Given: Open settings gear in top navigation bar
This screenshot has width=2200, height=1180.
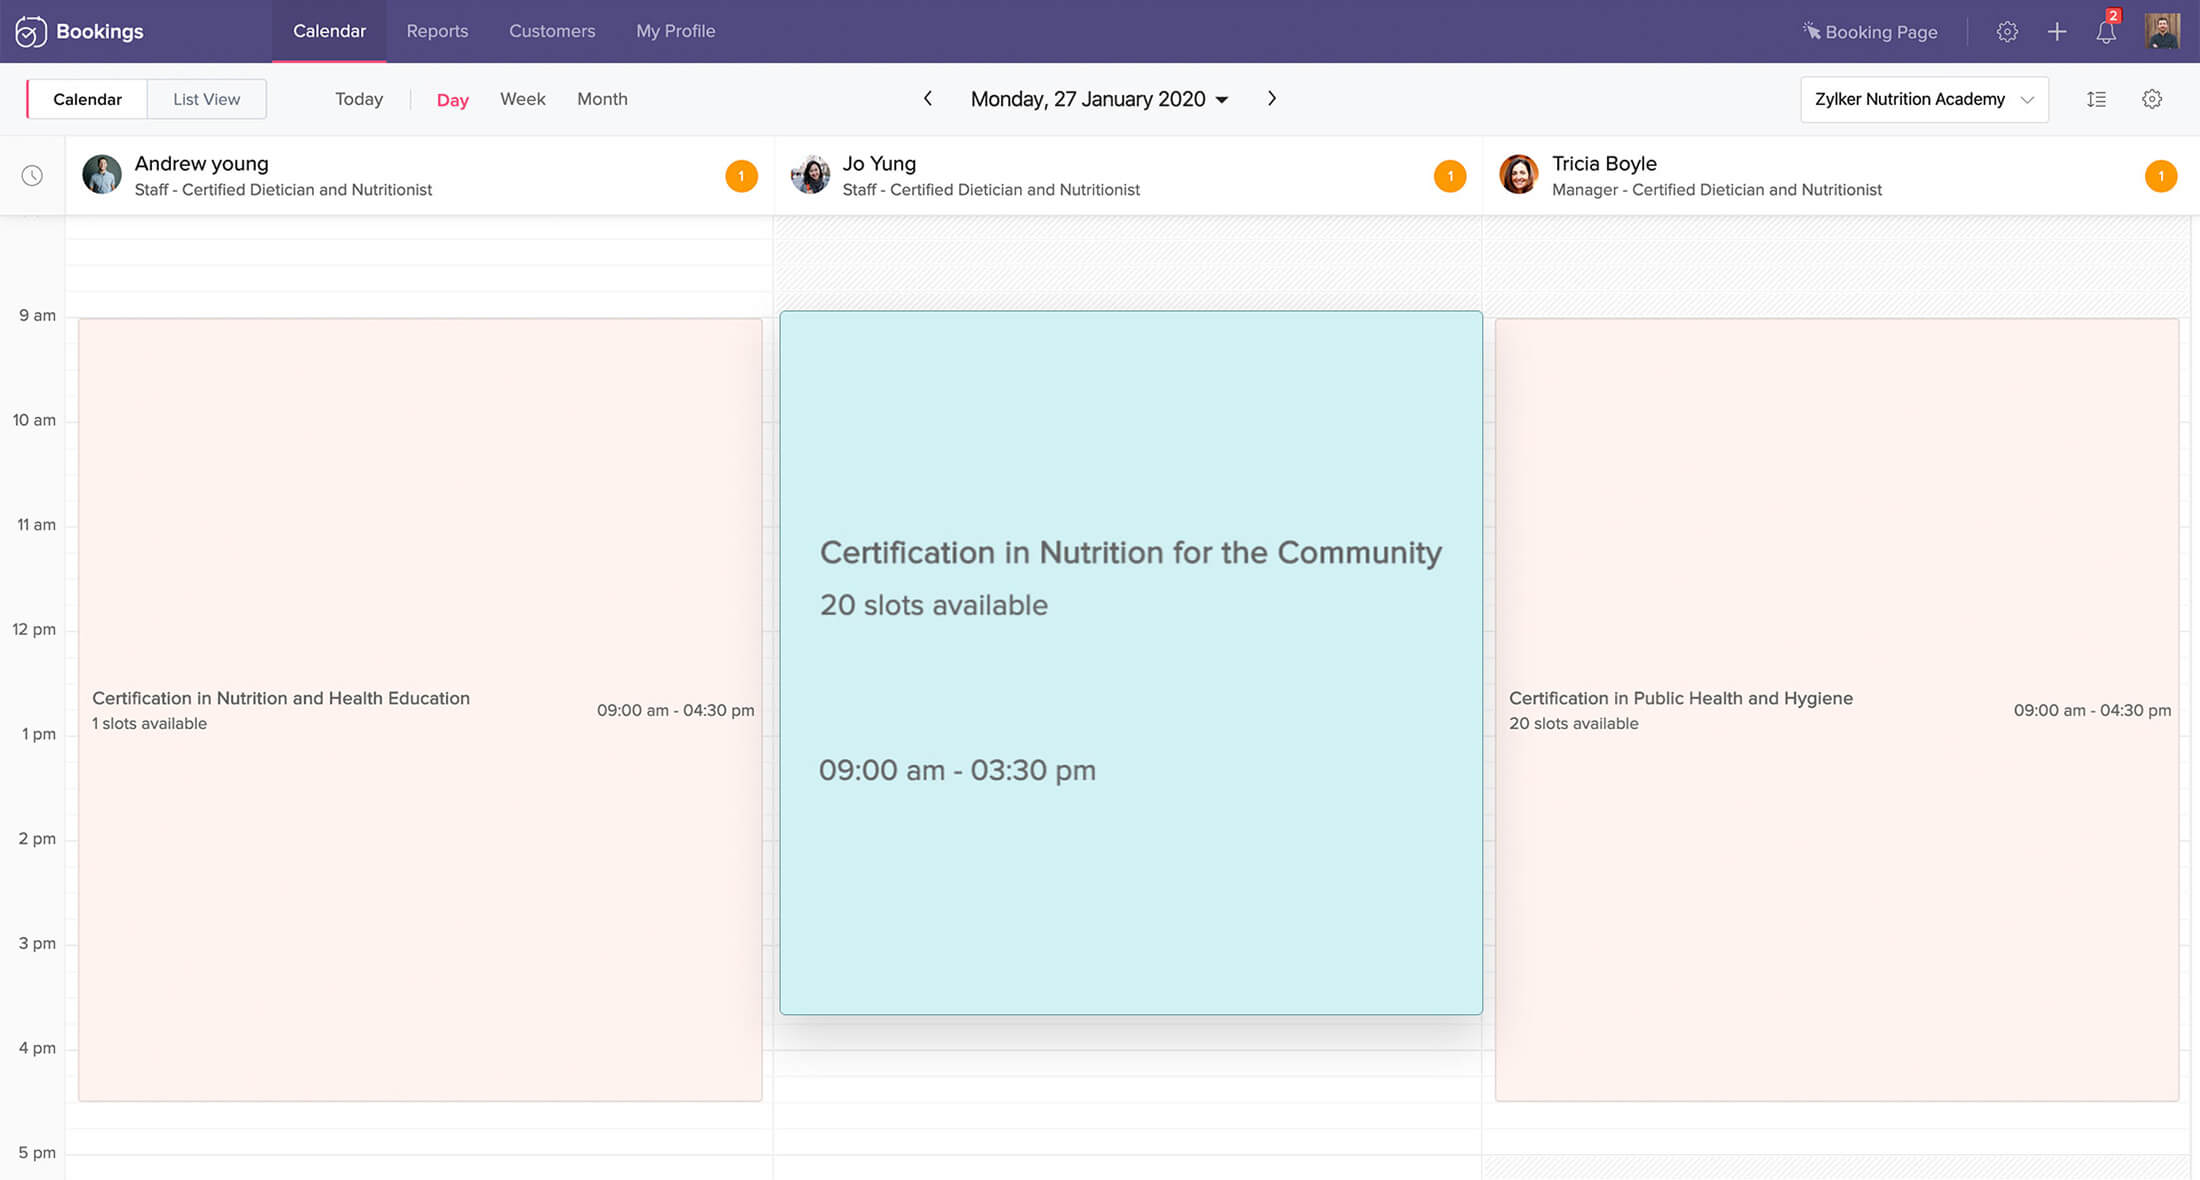Looking at the screenshot, I should tap(2006, 32).
